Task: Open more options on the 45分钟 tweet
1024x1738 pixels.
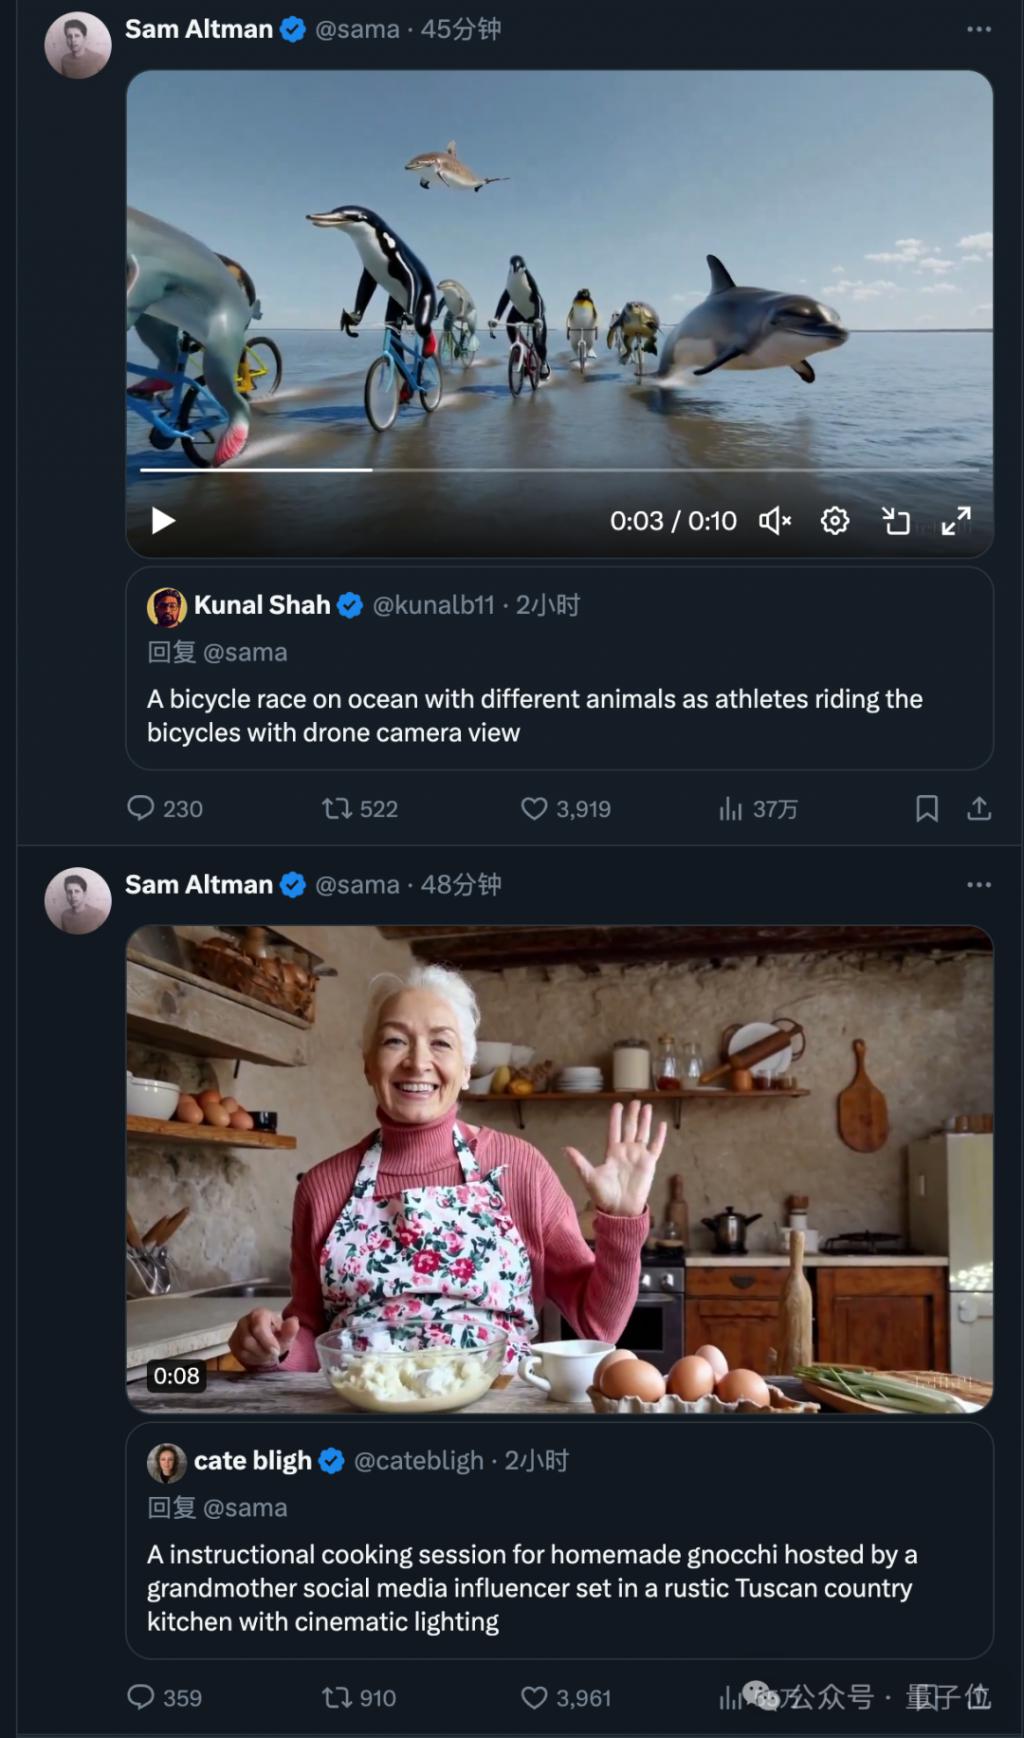Action: click(979, 30)
